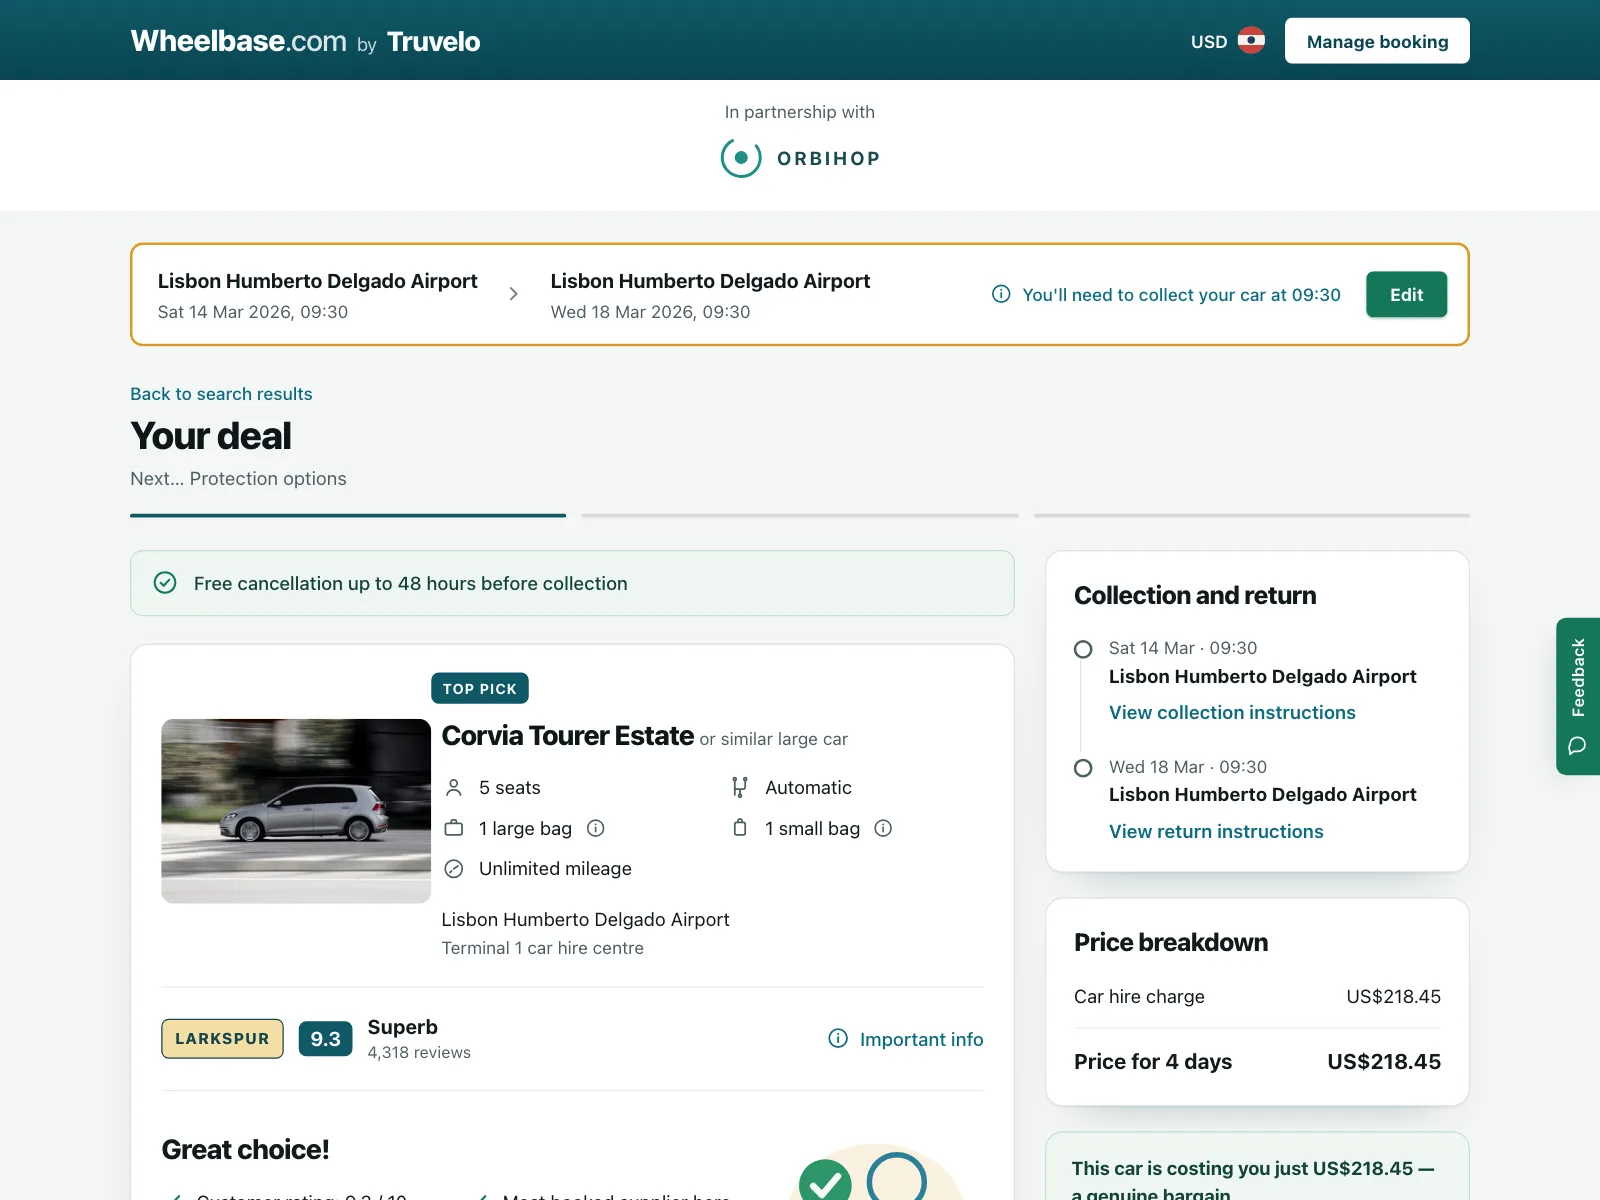Click the Orbihop partner logo
Screen dimensions: 1600x1200
[x=800, y=158]
